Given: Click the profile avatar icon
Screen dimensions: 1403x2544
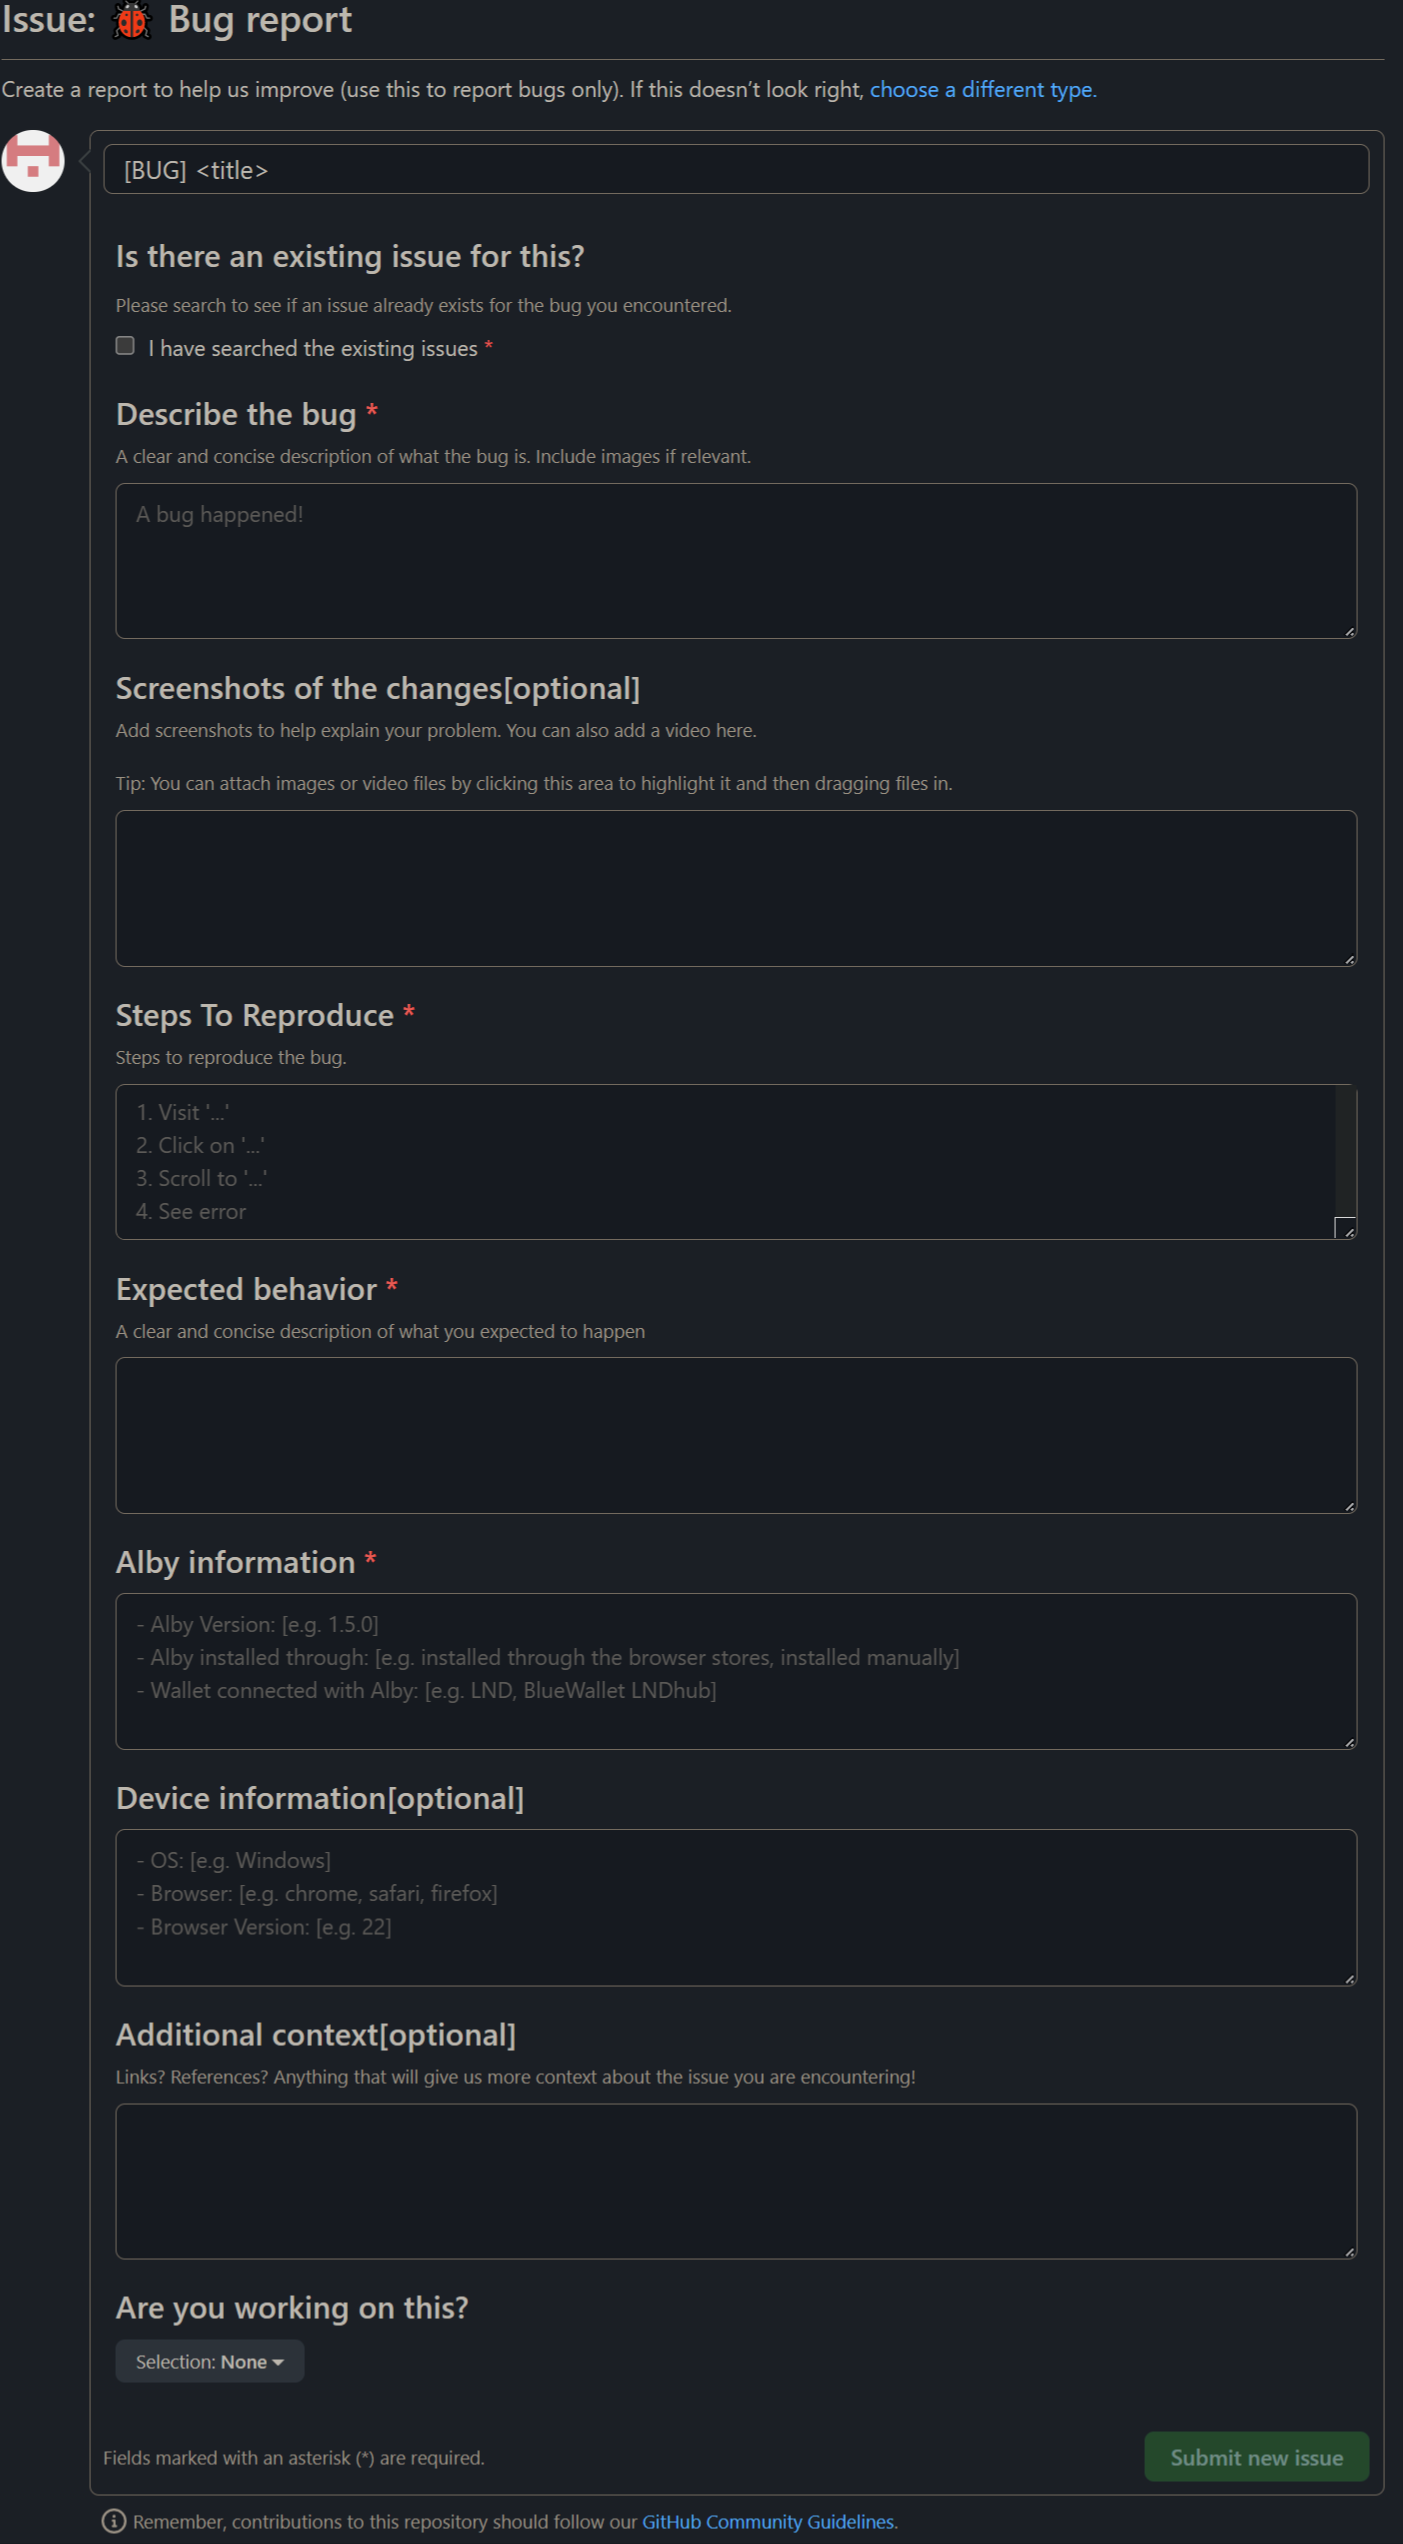Looking at the screenshot, I should [33, 161].
